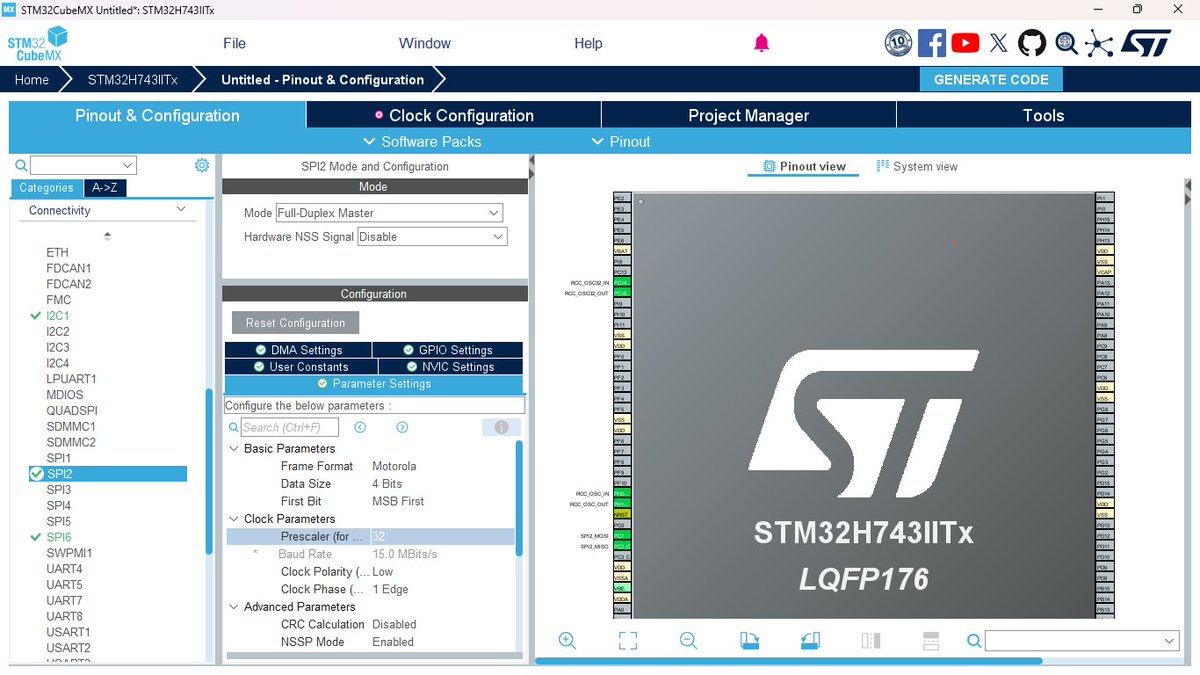Image resolution: width=1200 pixels, height=675 pixels.
Task: Click the GENERATE CODE button
Action: coord(991,80)
